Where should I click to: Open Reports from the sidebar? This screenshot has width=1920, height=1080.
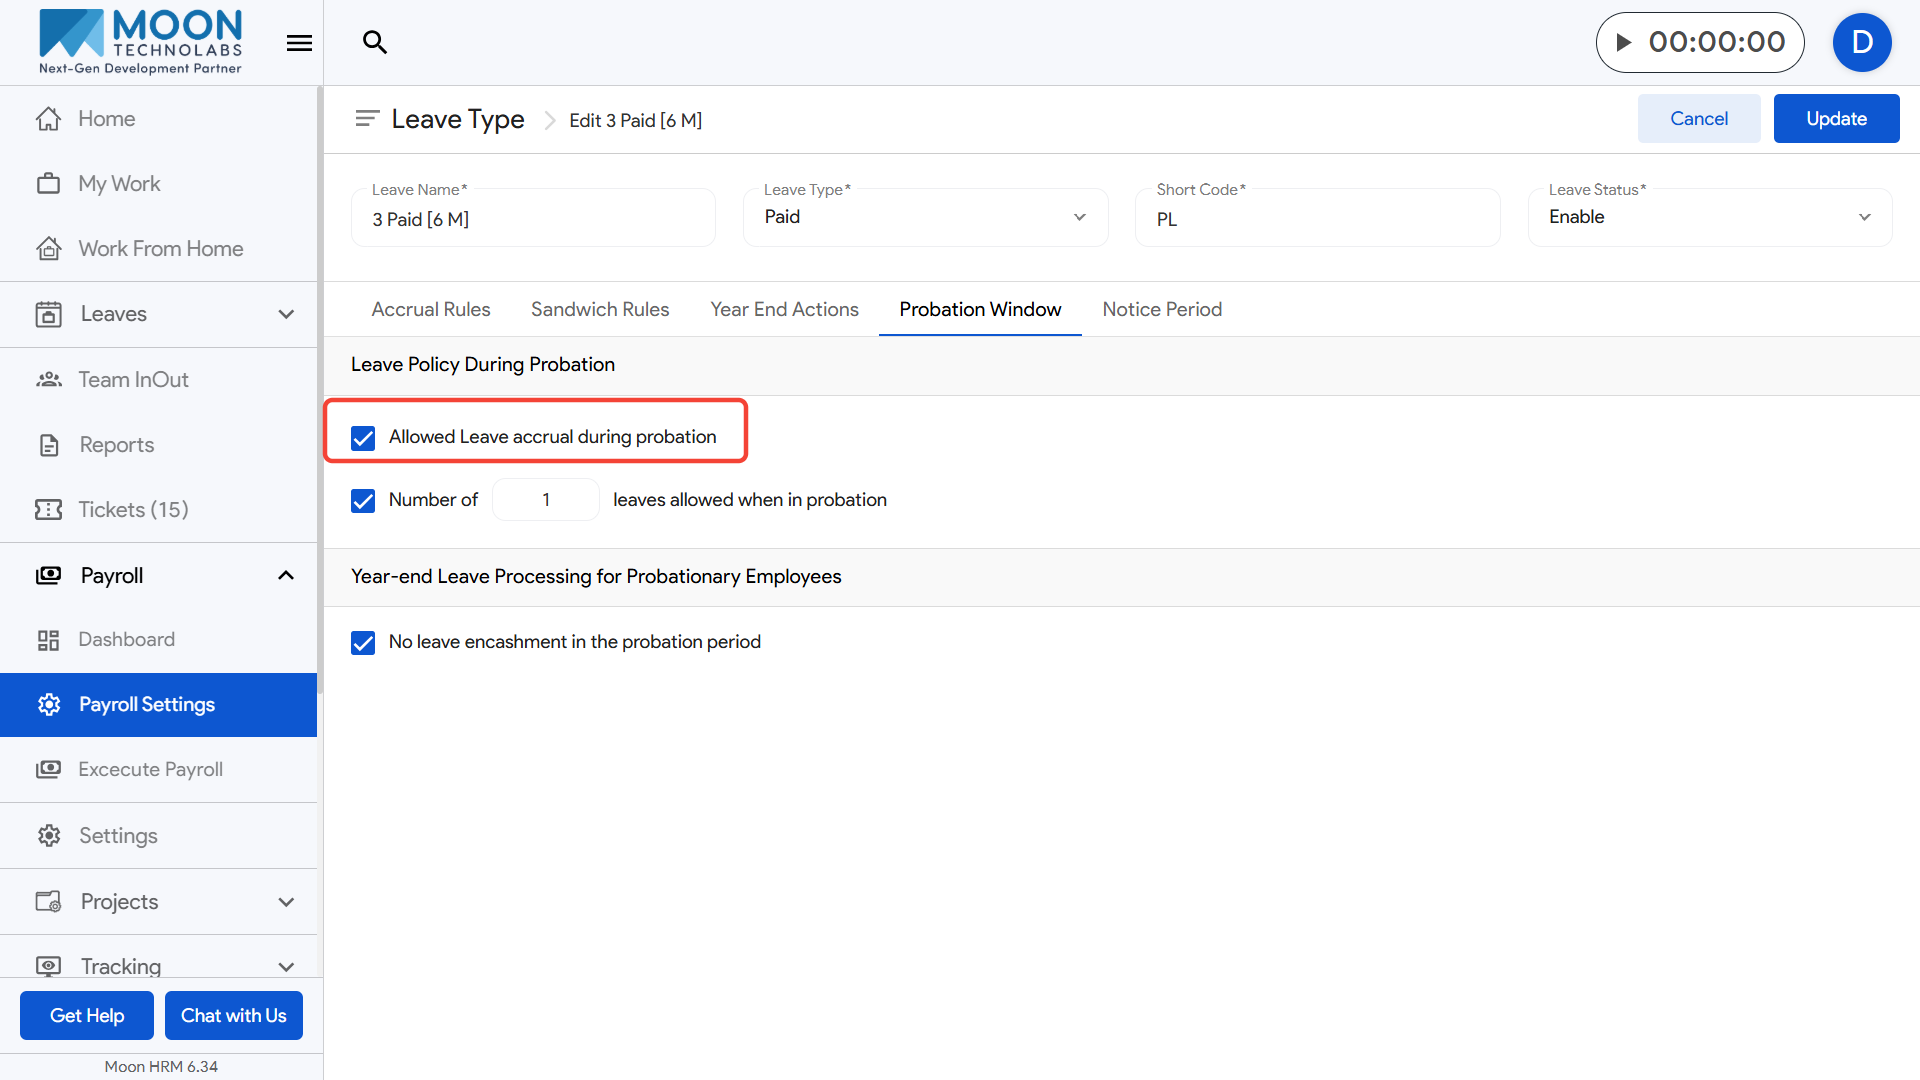(116, 445)
